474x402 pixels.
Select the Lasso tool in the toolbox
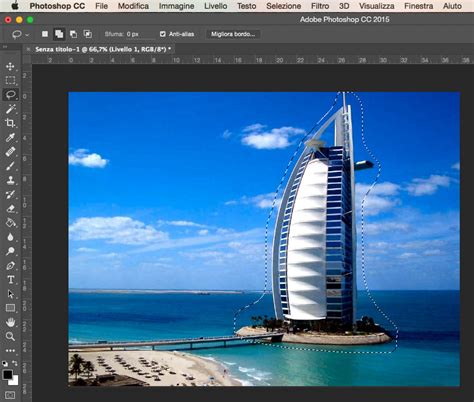click(10, 95)
